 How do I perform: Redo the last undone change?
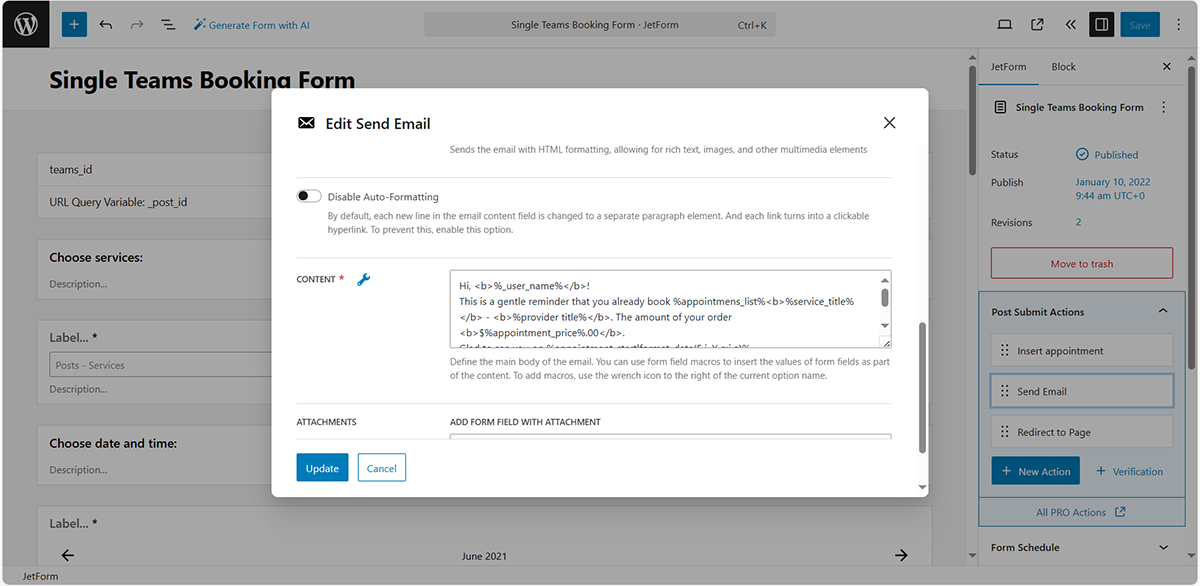137,24
